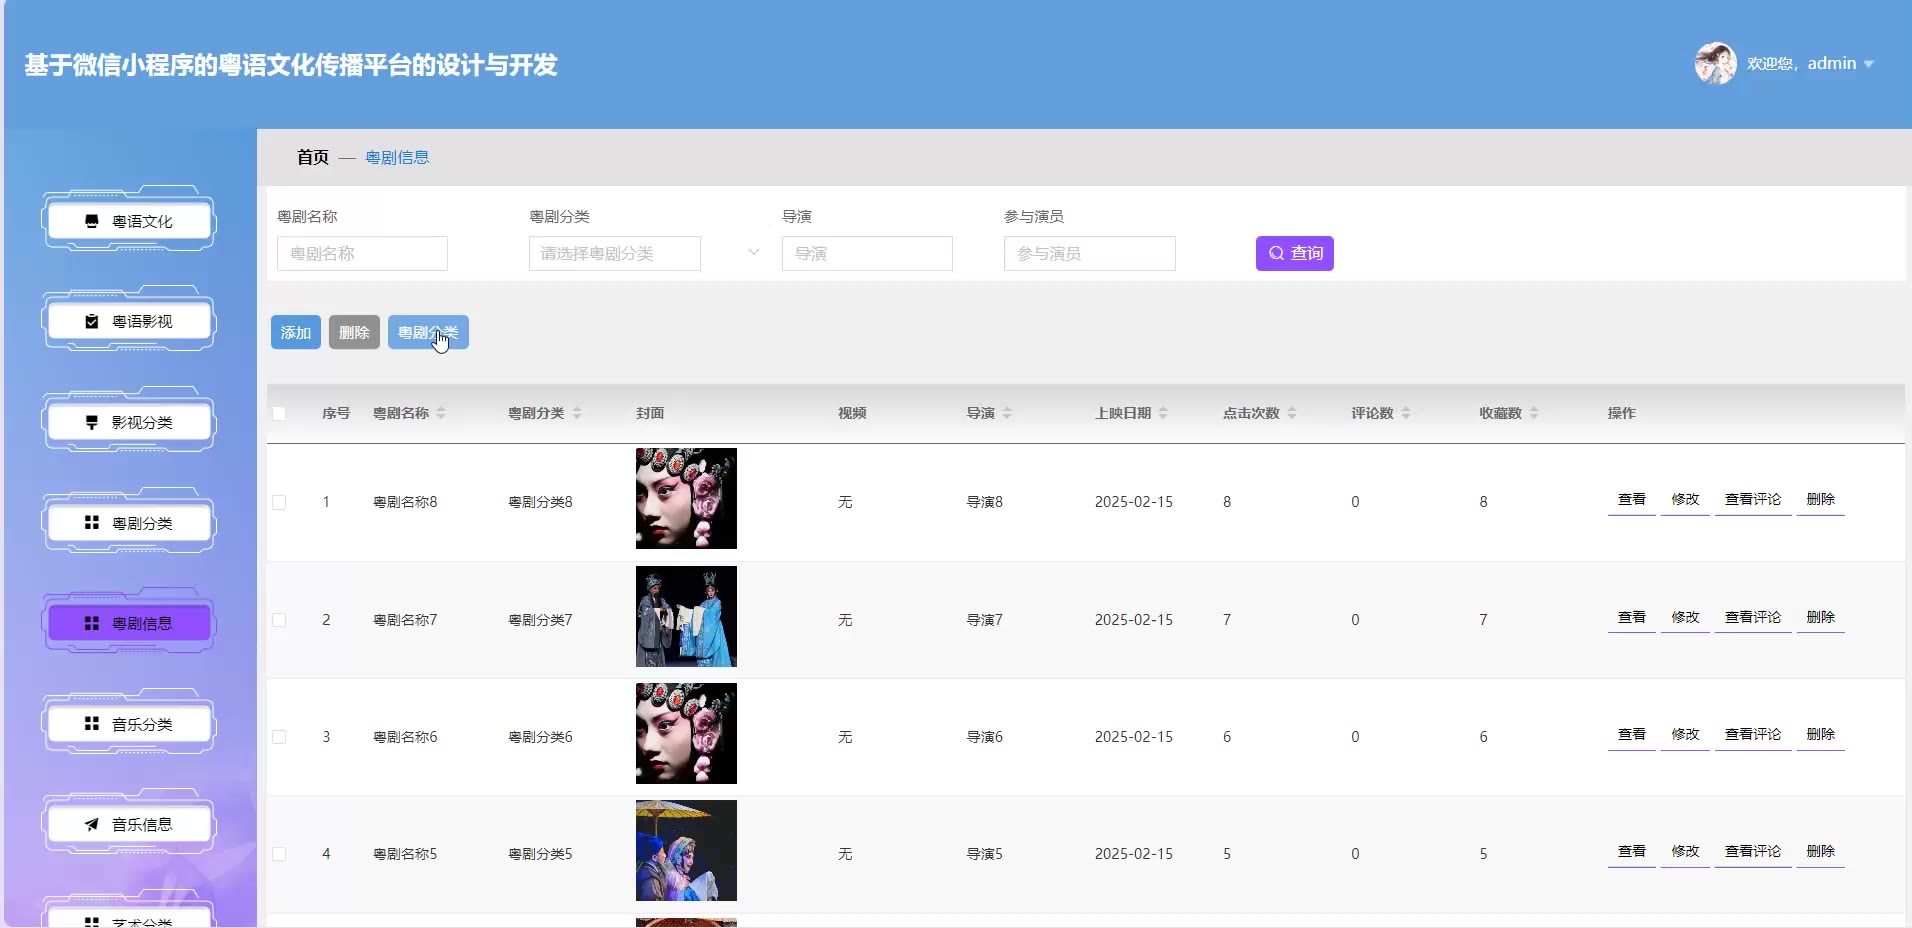Sort by 点击次数 column arrows
This screenshot has height=928, width=1912.
(x=1292, y=413)
